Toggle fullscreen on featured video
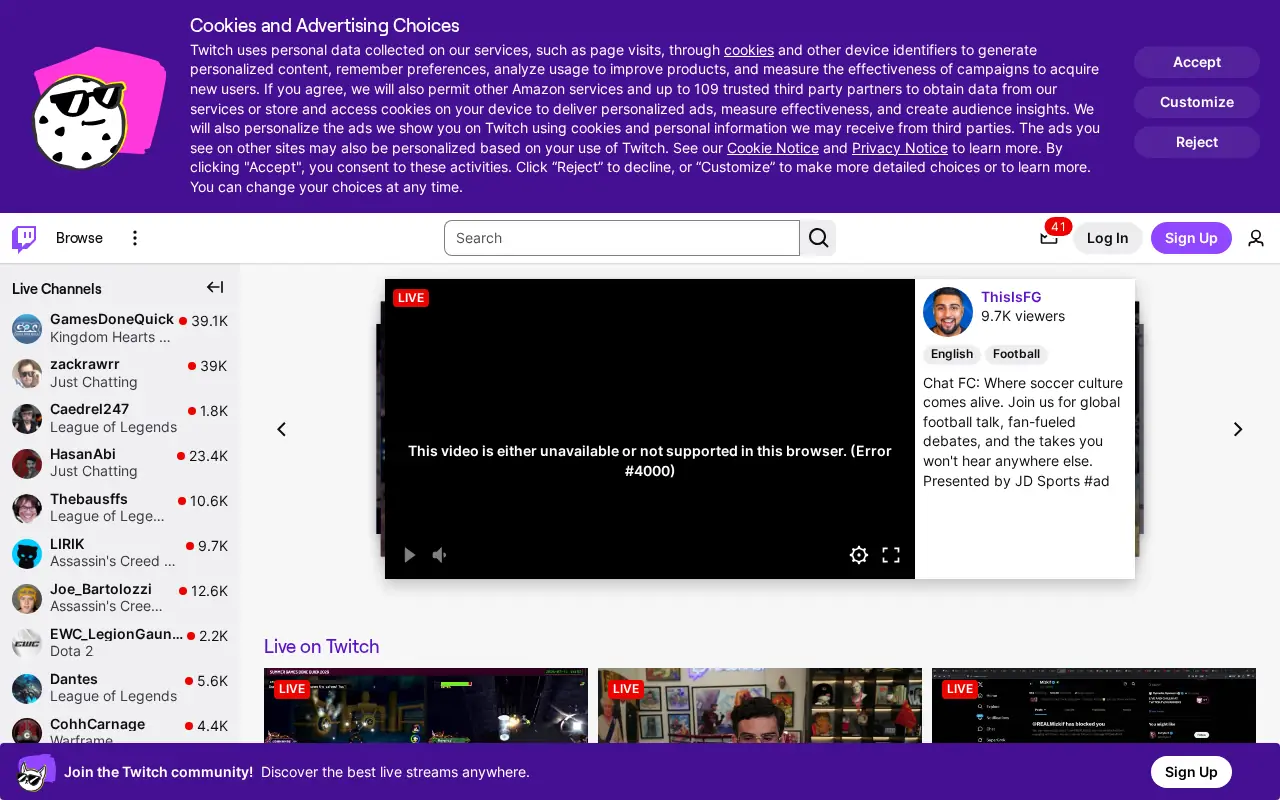The height and width of the screenshot is (800, 1280). click(891, 555)
